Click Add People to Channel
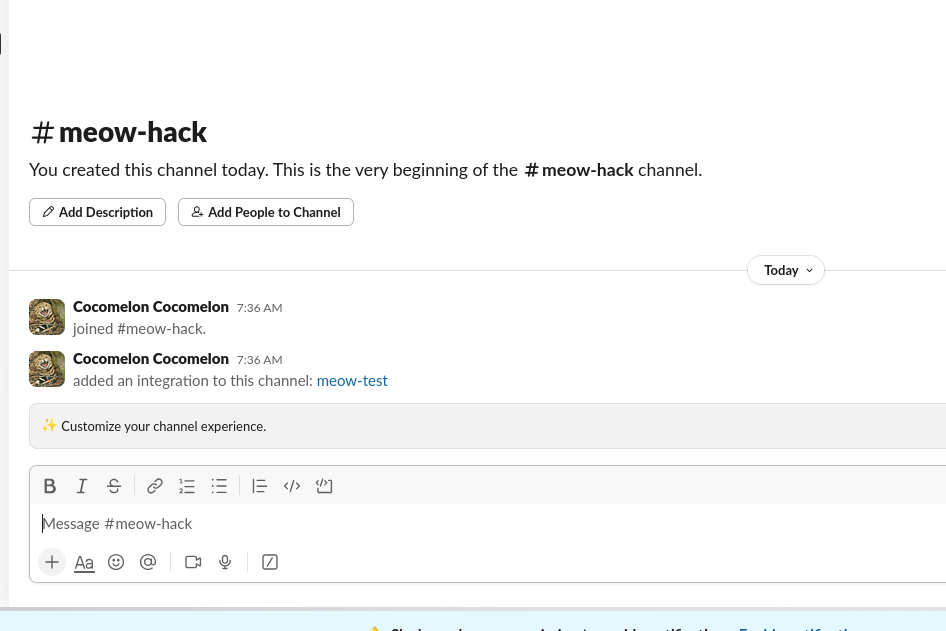 (265, 212)
